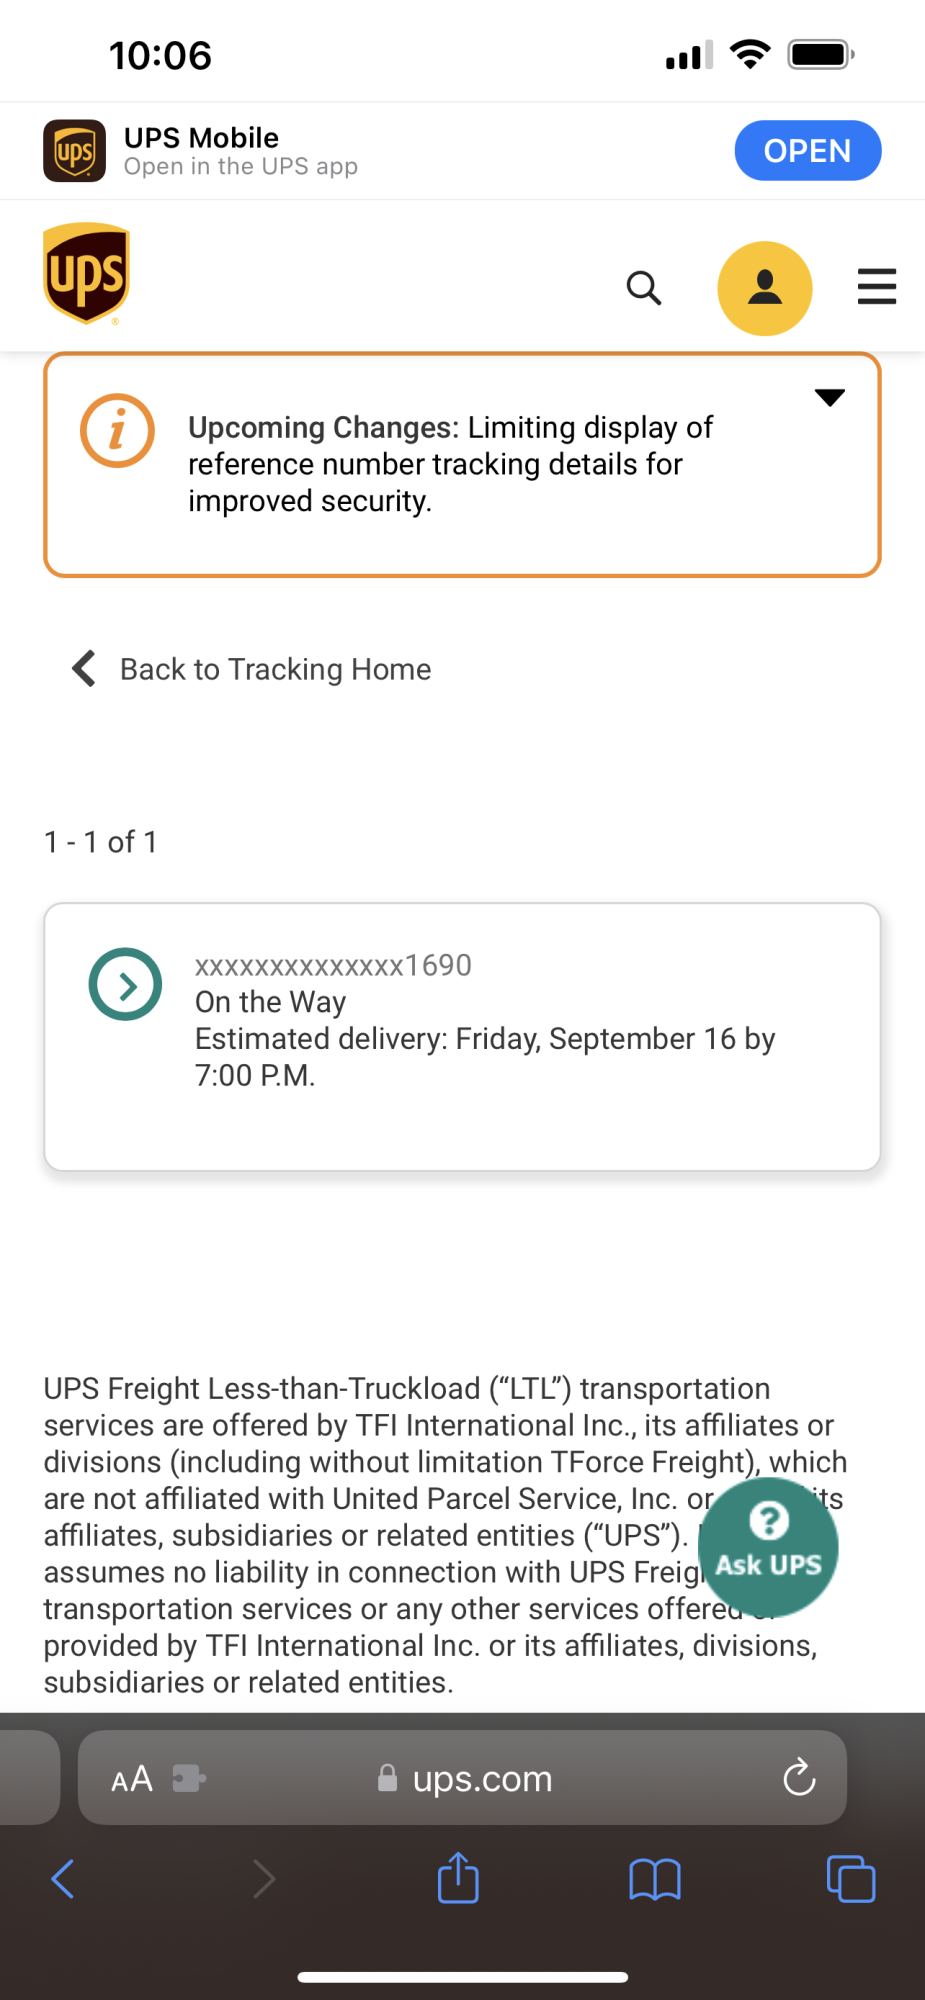Reload the page with refresh icon
Screen dimensions: 925x2000
tap(799, 1778)
